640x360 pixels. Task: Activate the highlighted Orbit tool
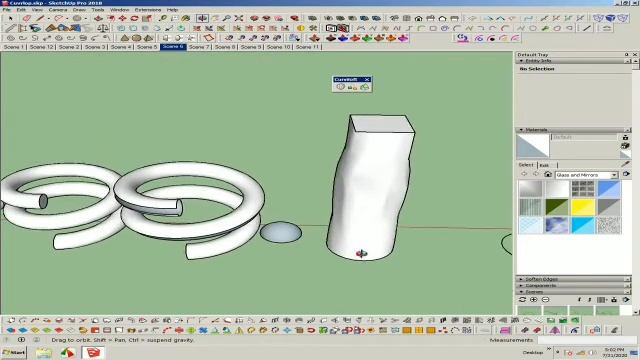click(x=202, y=18)
